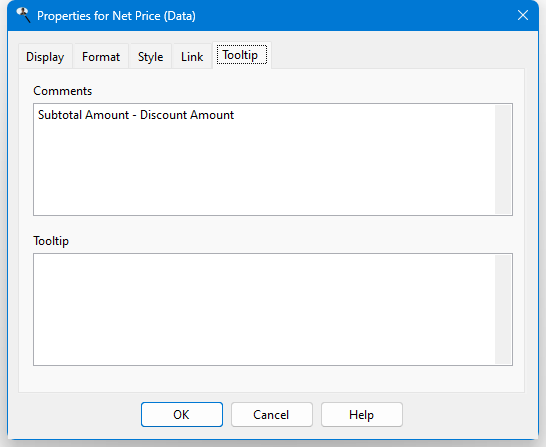Click the Tooltip box vertical scrollbar
Viewport: 546px width, 447px height.
click(503, 309)
